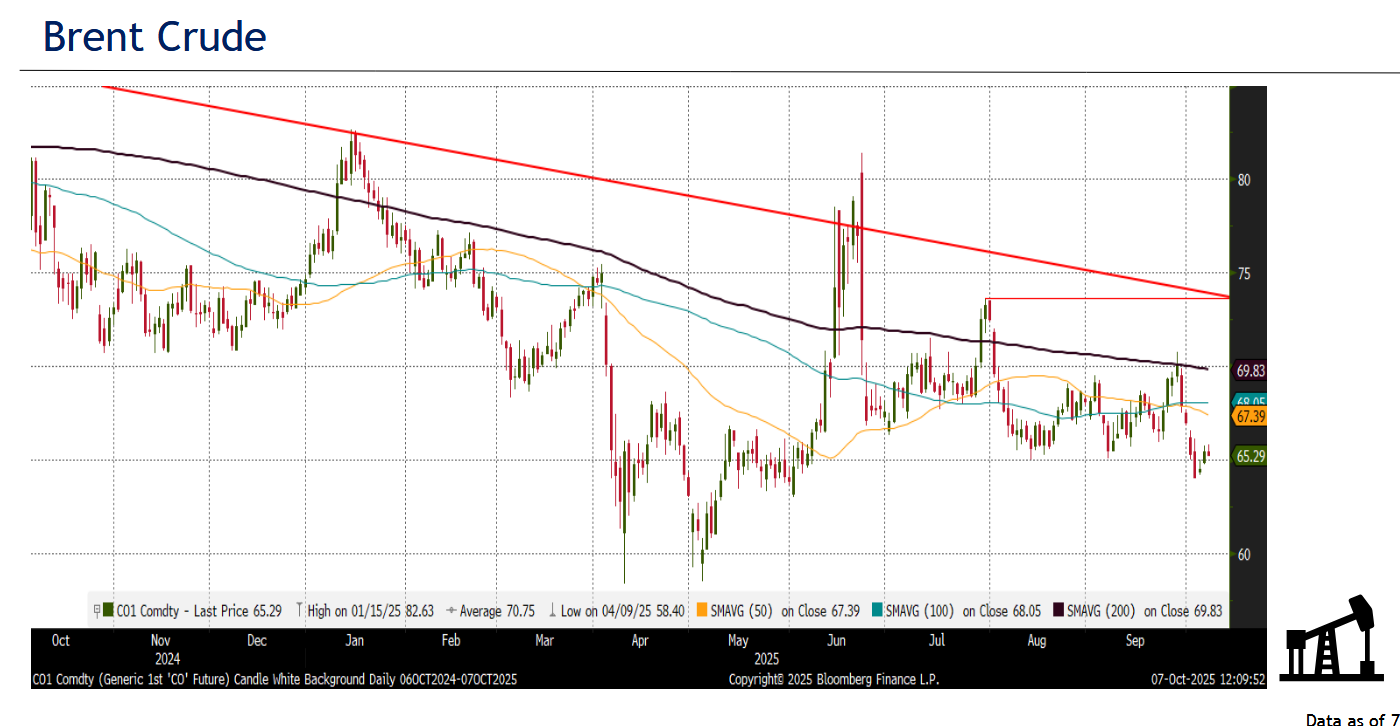The height and width of the screenshot is (726, 1400).
Task: Click the oil pump jack icon
Action: coord(1332,640)
